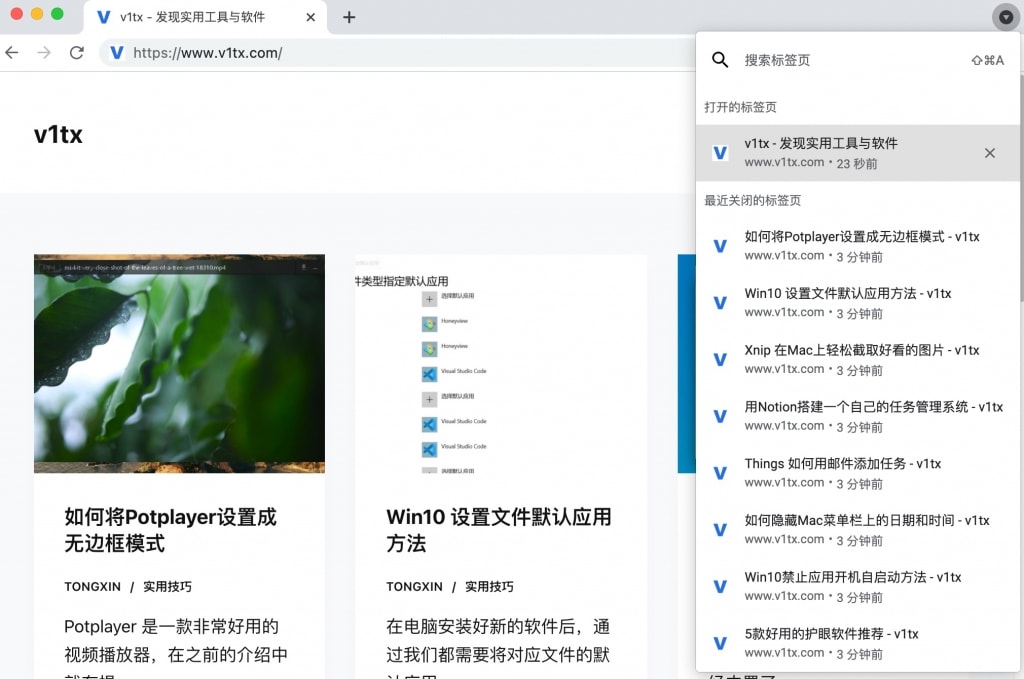Screen dimensions: 1024x679
Task: Open the Win10 default apps thumbnail
Action: tap(501, 364)
